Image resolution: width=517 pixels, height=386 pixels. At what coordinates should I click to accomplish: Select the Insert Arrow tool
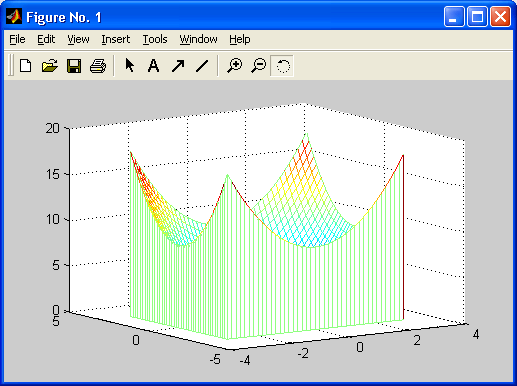pyautogui.click(x=178, y=66)
